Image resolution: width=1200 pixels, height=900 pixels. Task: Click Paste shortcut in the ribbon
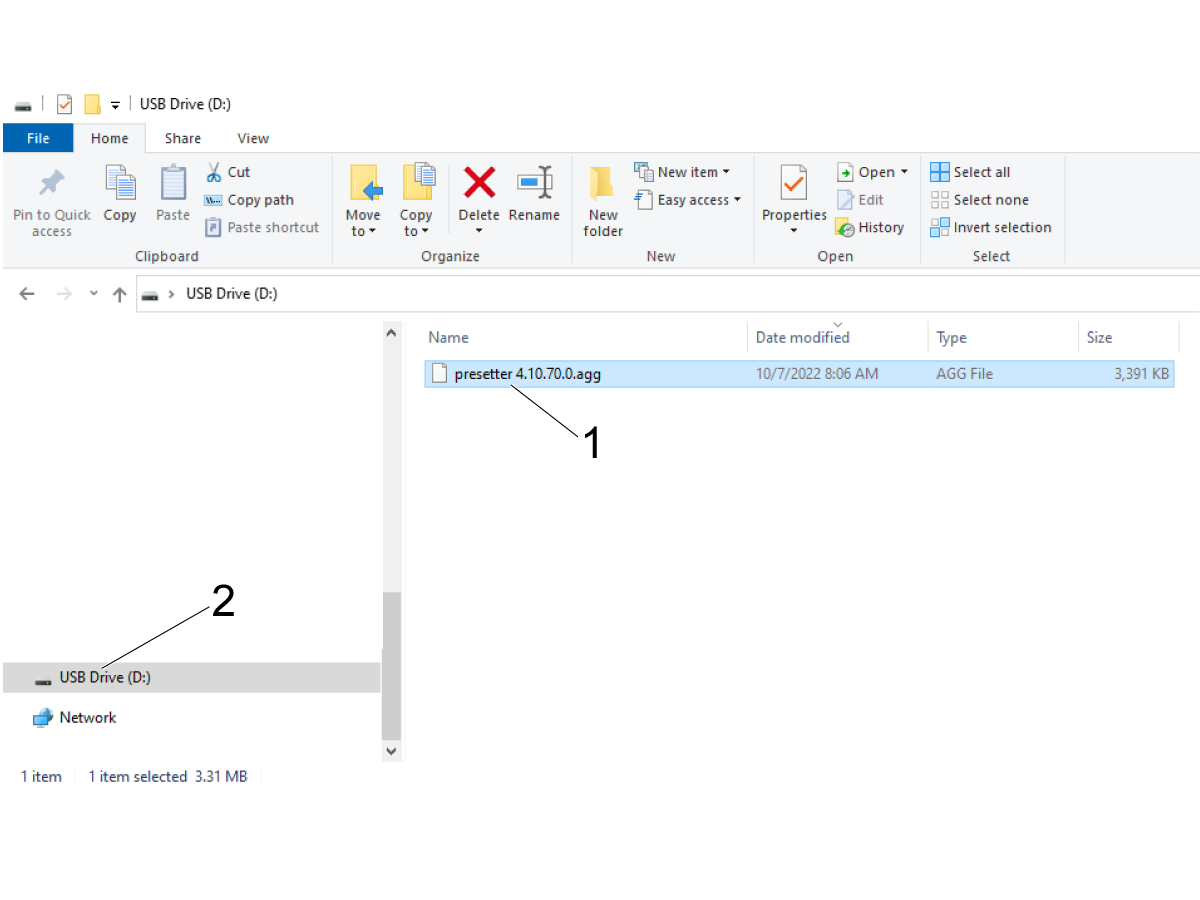(x=261, y=227)
